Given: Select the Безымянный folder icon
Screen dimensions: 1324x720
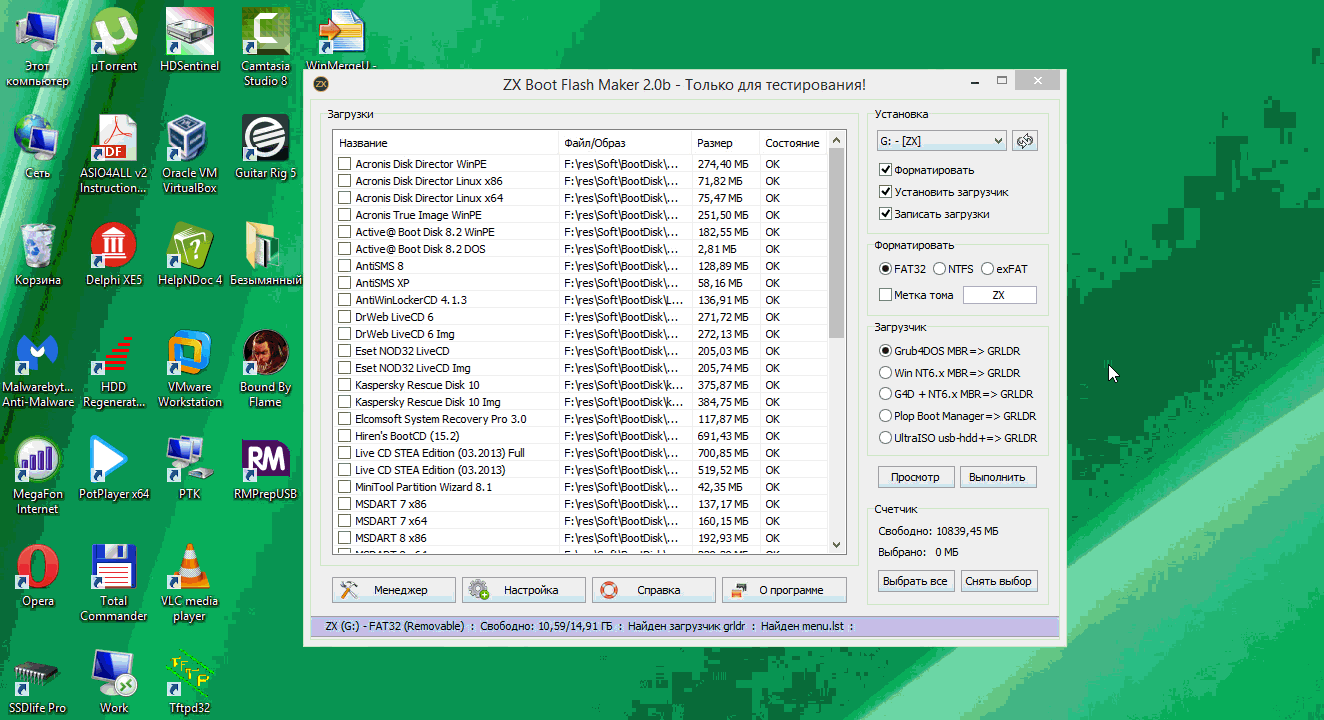Looking at the screenshot, I should (266, 254).
